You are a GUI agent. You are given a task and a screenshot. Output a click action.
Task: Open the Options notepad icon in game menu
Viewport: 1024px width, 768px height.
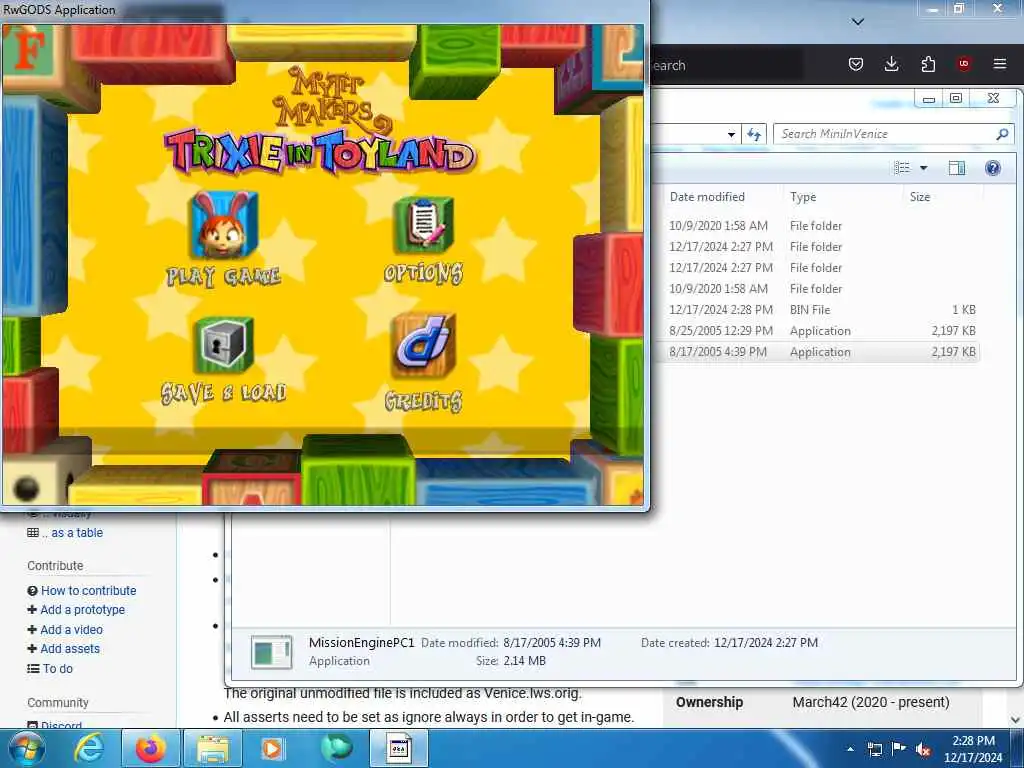click(424, 225)
